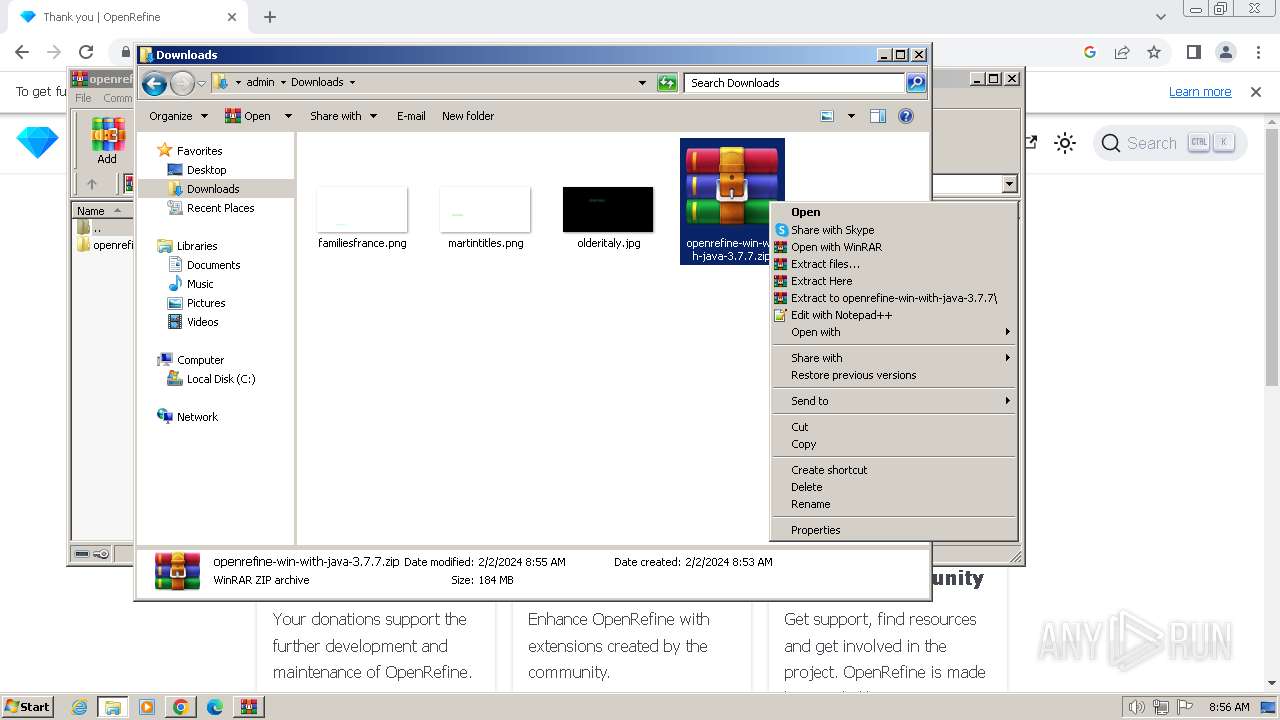Select Delete in context menu
This screenshot has width=1280, height=720.
point(894,487)
